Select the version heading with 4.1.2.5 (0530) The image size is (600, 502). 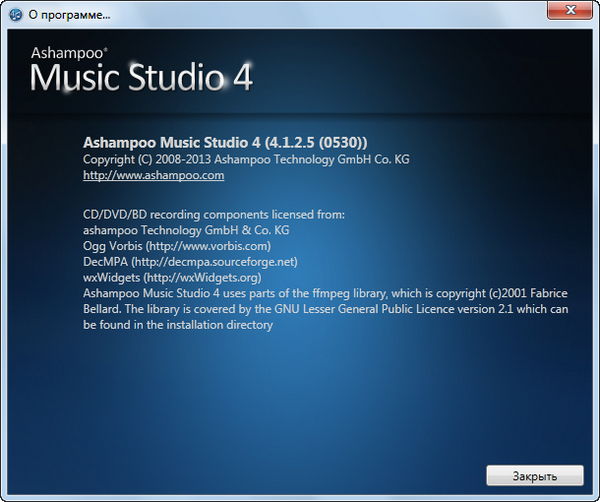point(232,141)
